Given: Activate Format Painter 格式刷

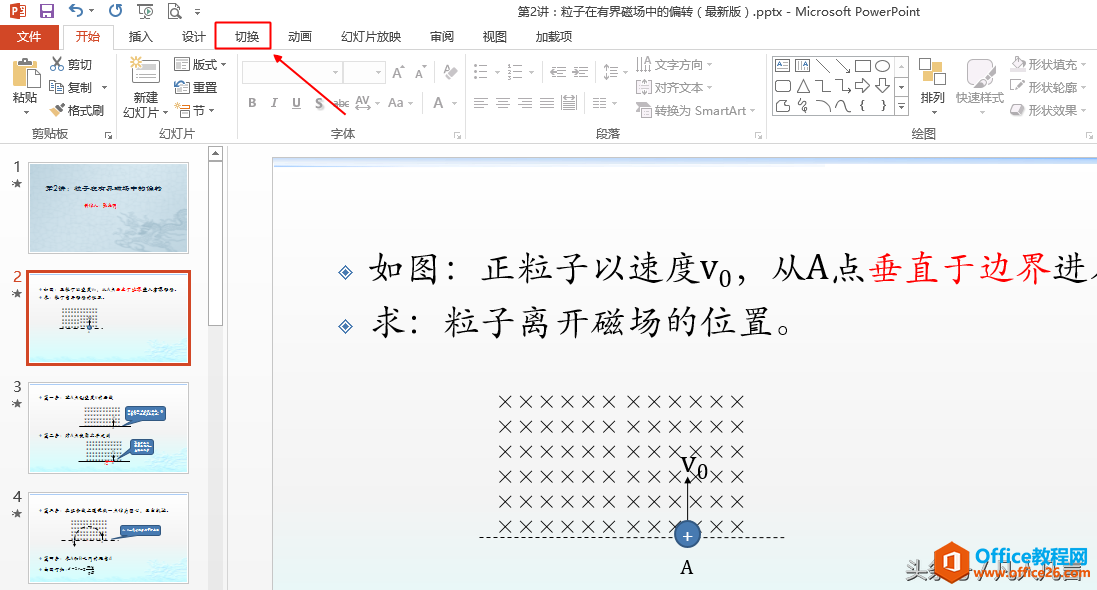Looking at the screenshot, I should (x=76, y=111).
